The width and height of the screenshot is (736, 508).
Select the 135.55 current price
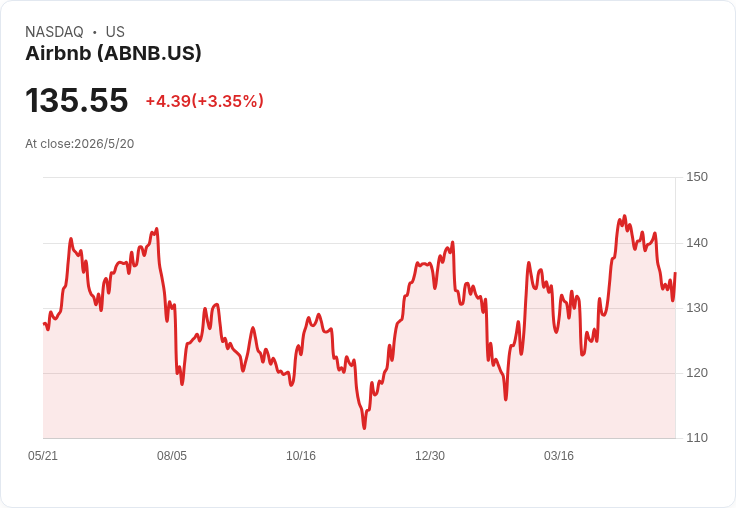77,100
